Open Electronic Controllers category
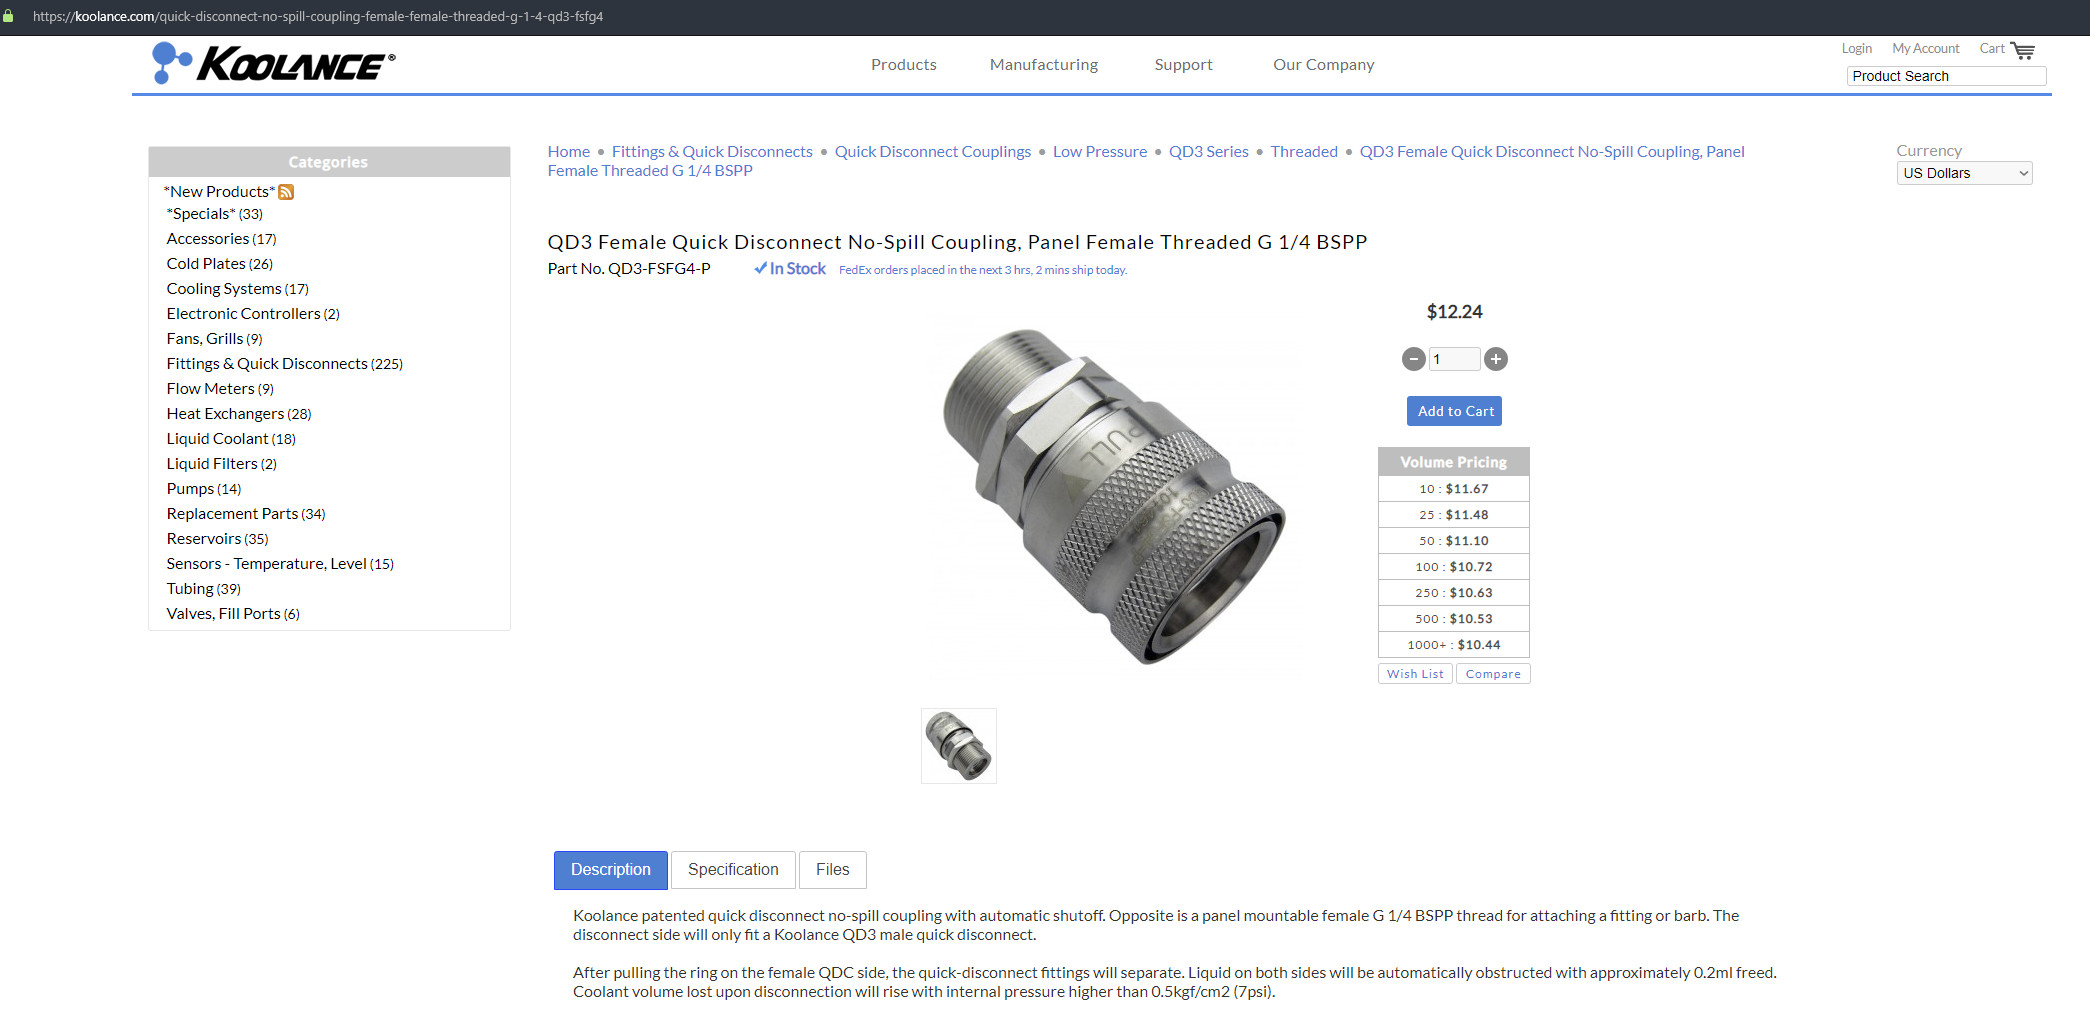The width and height of the screenshot is (2090, 1032). click(253, 314)
